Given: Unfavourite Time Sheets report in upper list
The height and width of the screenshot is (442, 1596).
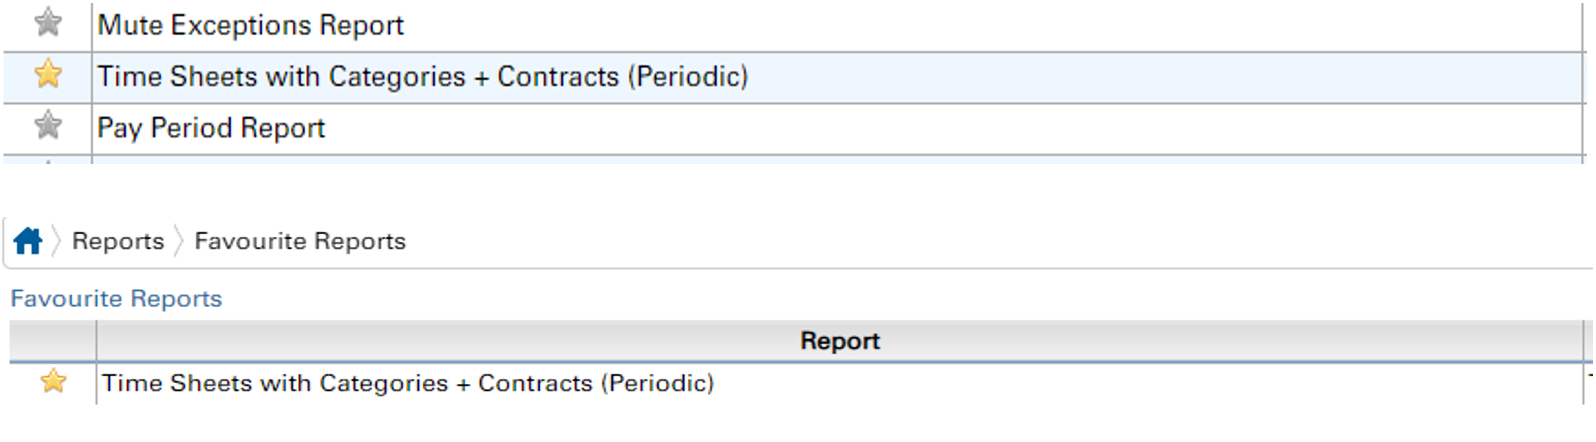Looking at the screenshot, I should point(47,75).
